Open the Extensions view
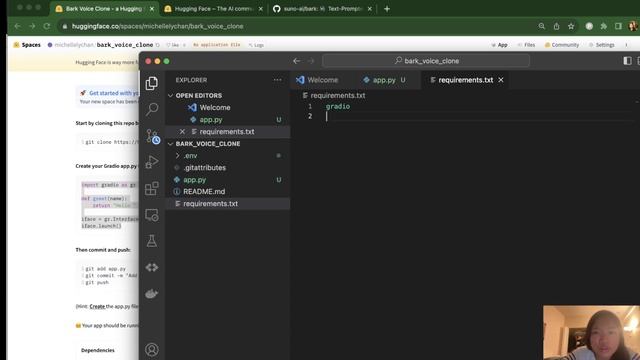 click(x=152, y=188)
